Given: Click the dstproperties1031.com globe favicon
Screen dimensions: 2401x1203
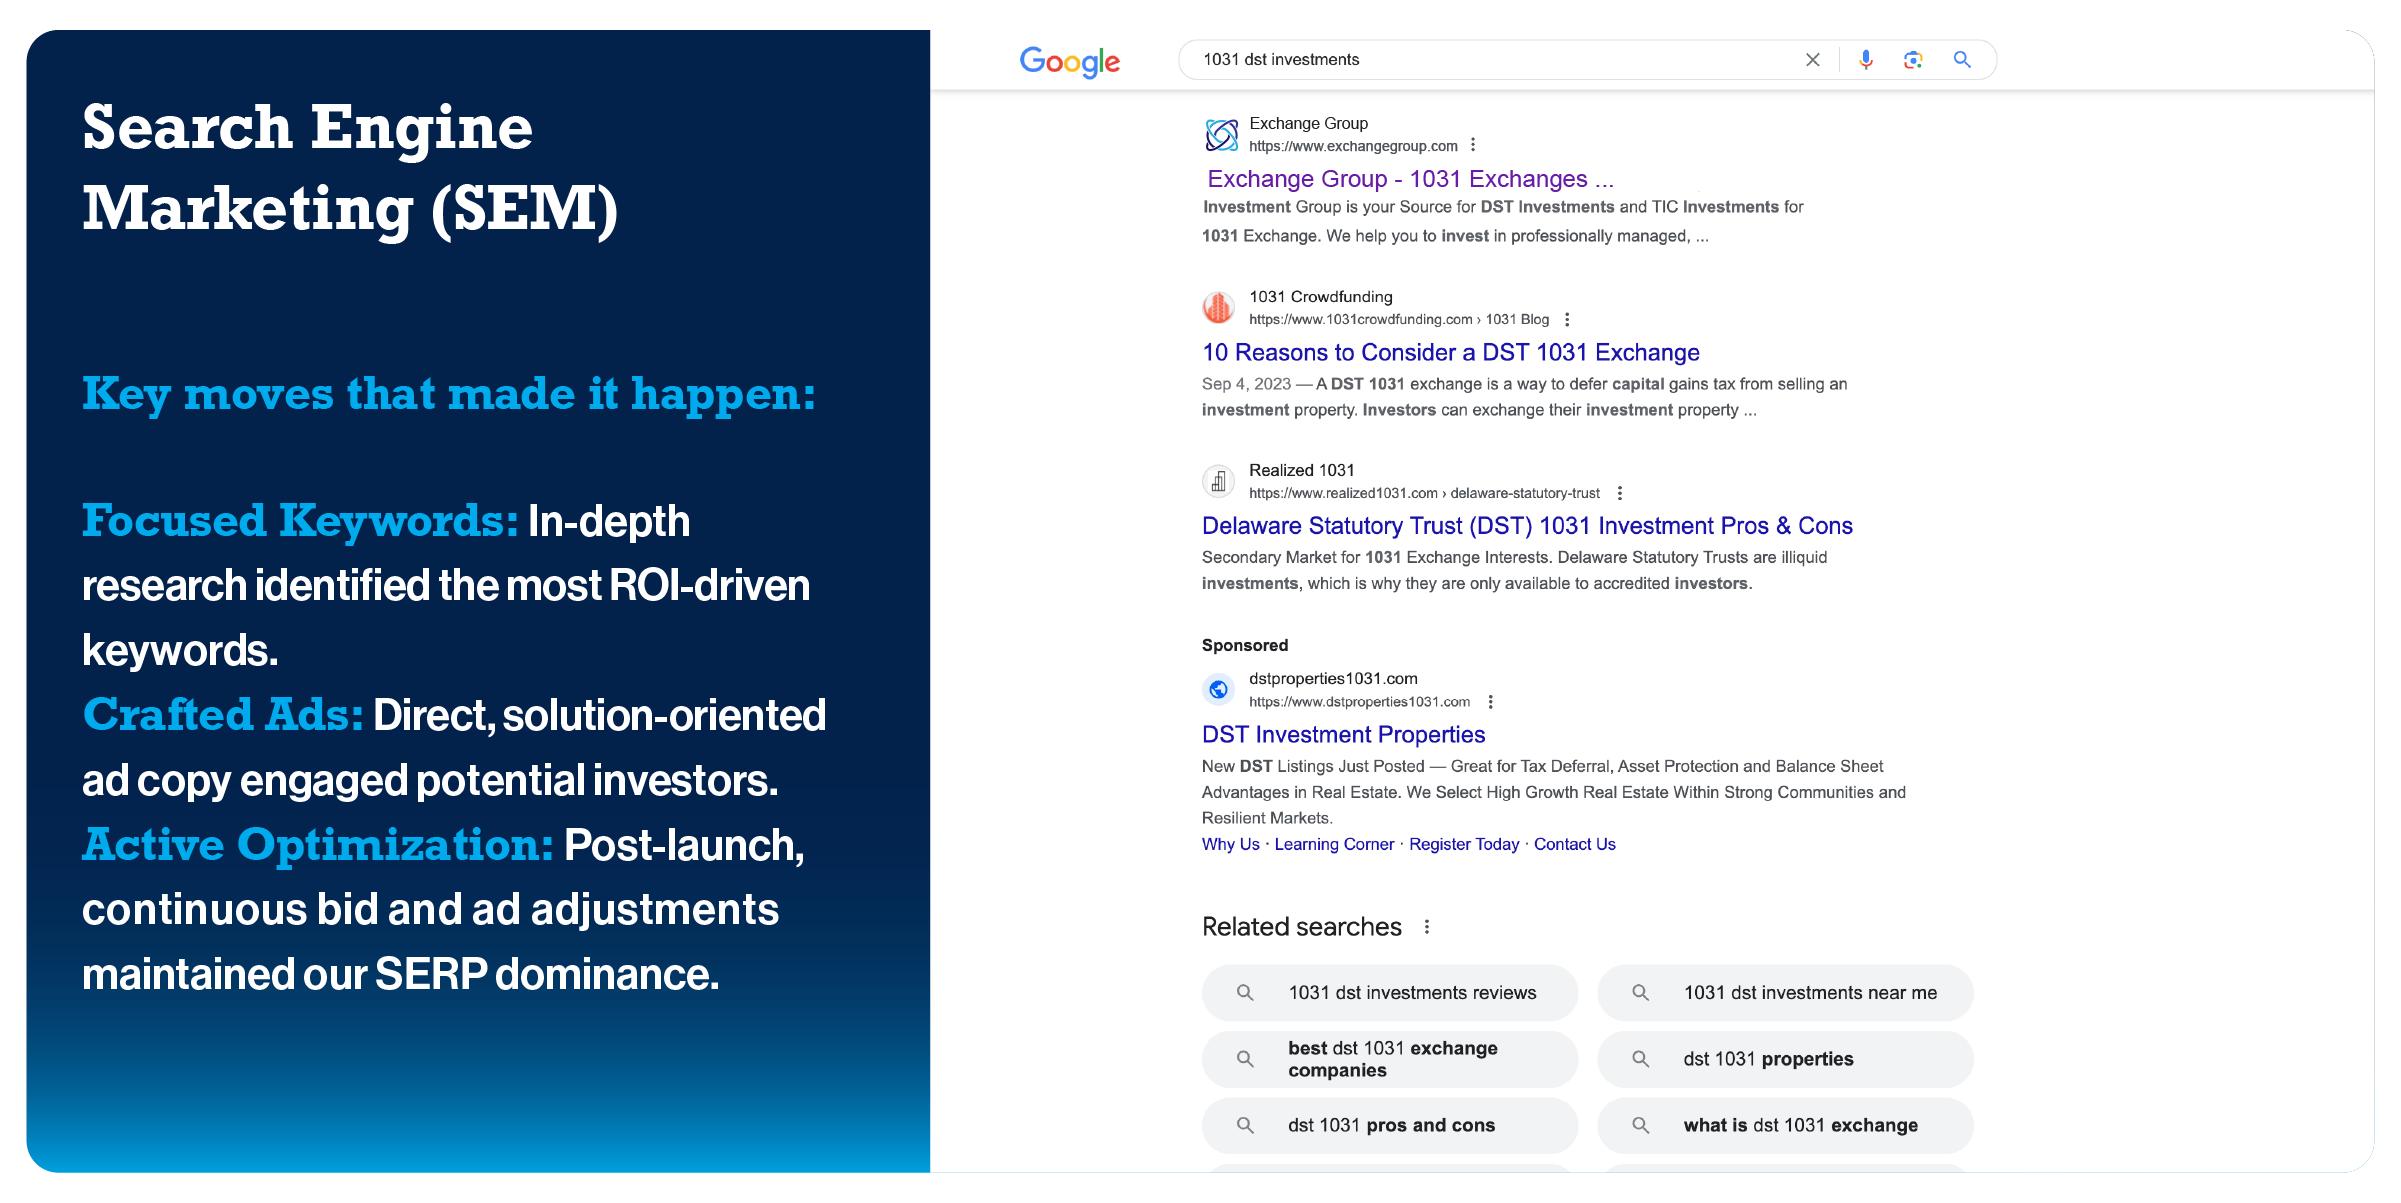Looking at the screenshot, I should 1218,689.
